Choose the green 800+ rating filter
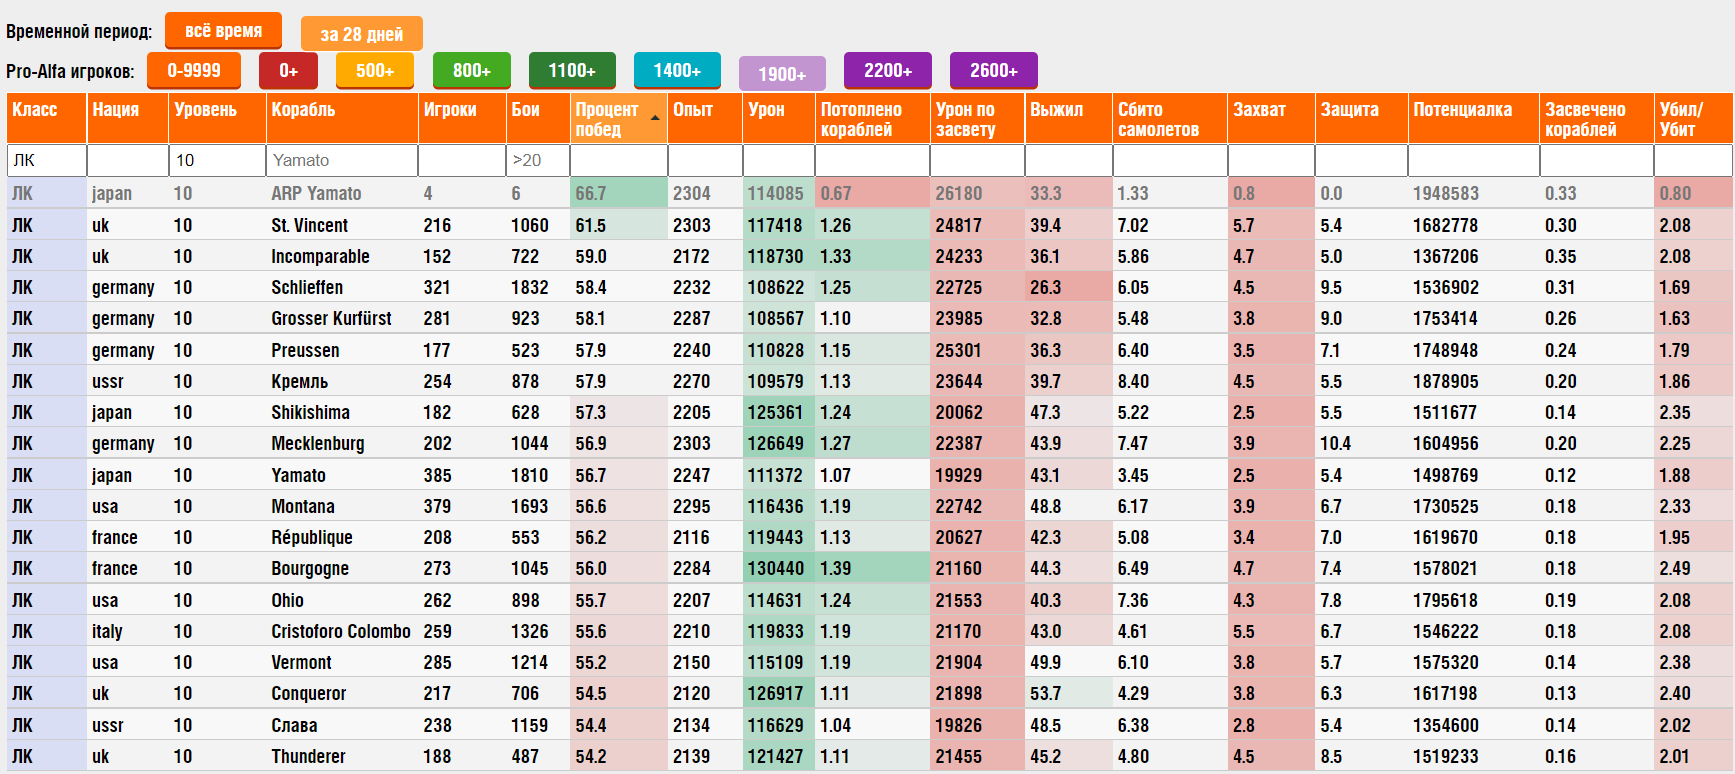Image resolution: width=1735 pixels, height=774 pixels. (x=471, y=71)
